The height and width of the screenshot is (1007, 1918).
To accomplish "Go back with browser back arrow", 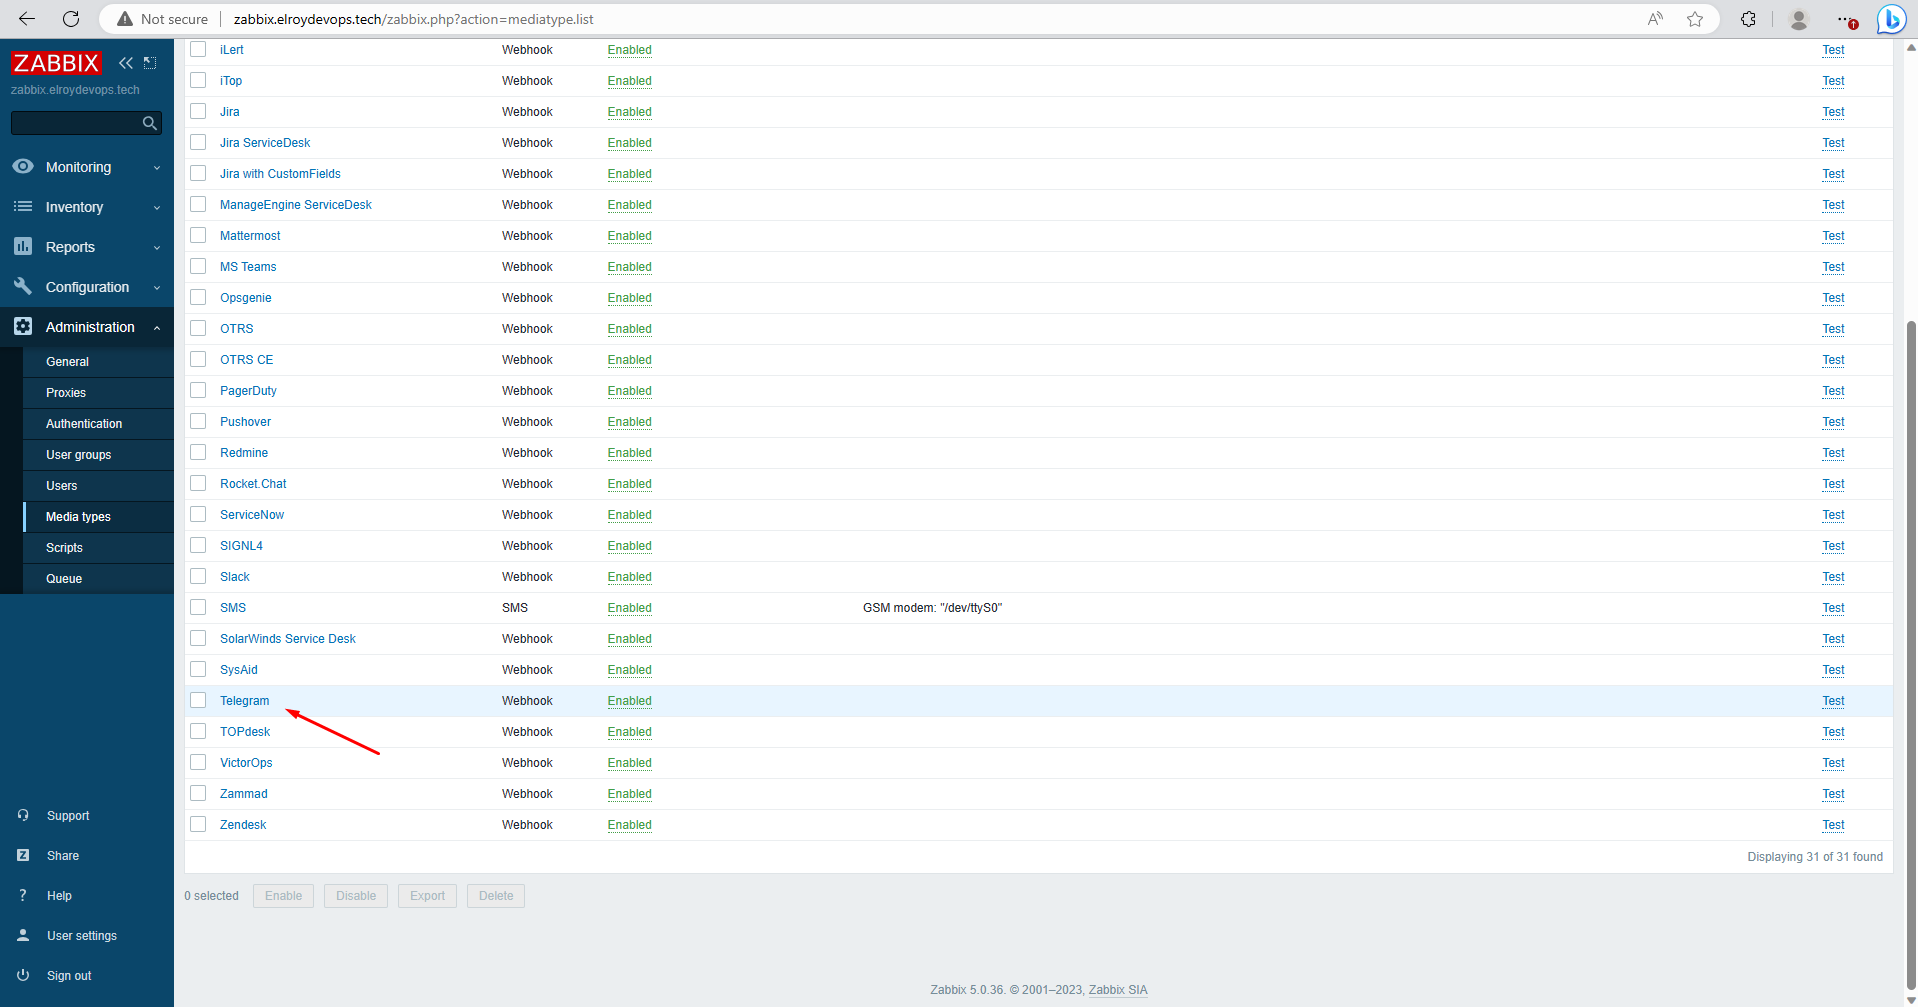I will coord(27,19).
